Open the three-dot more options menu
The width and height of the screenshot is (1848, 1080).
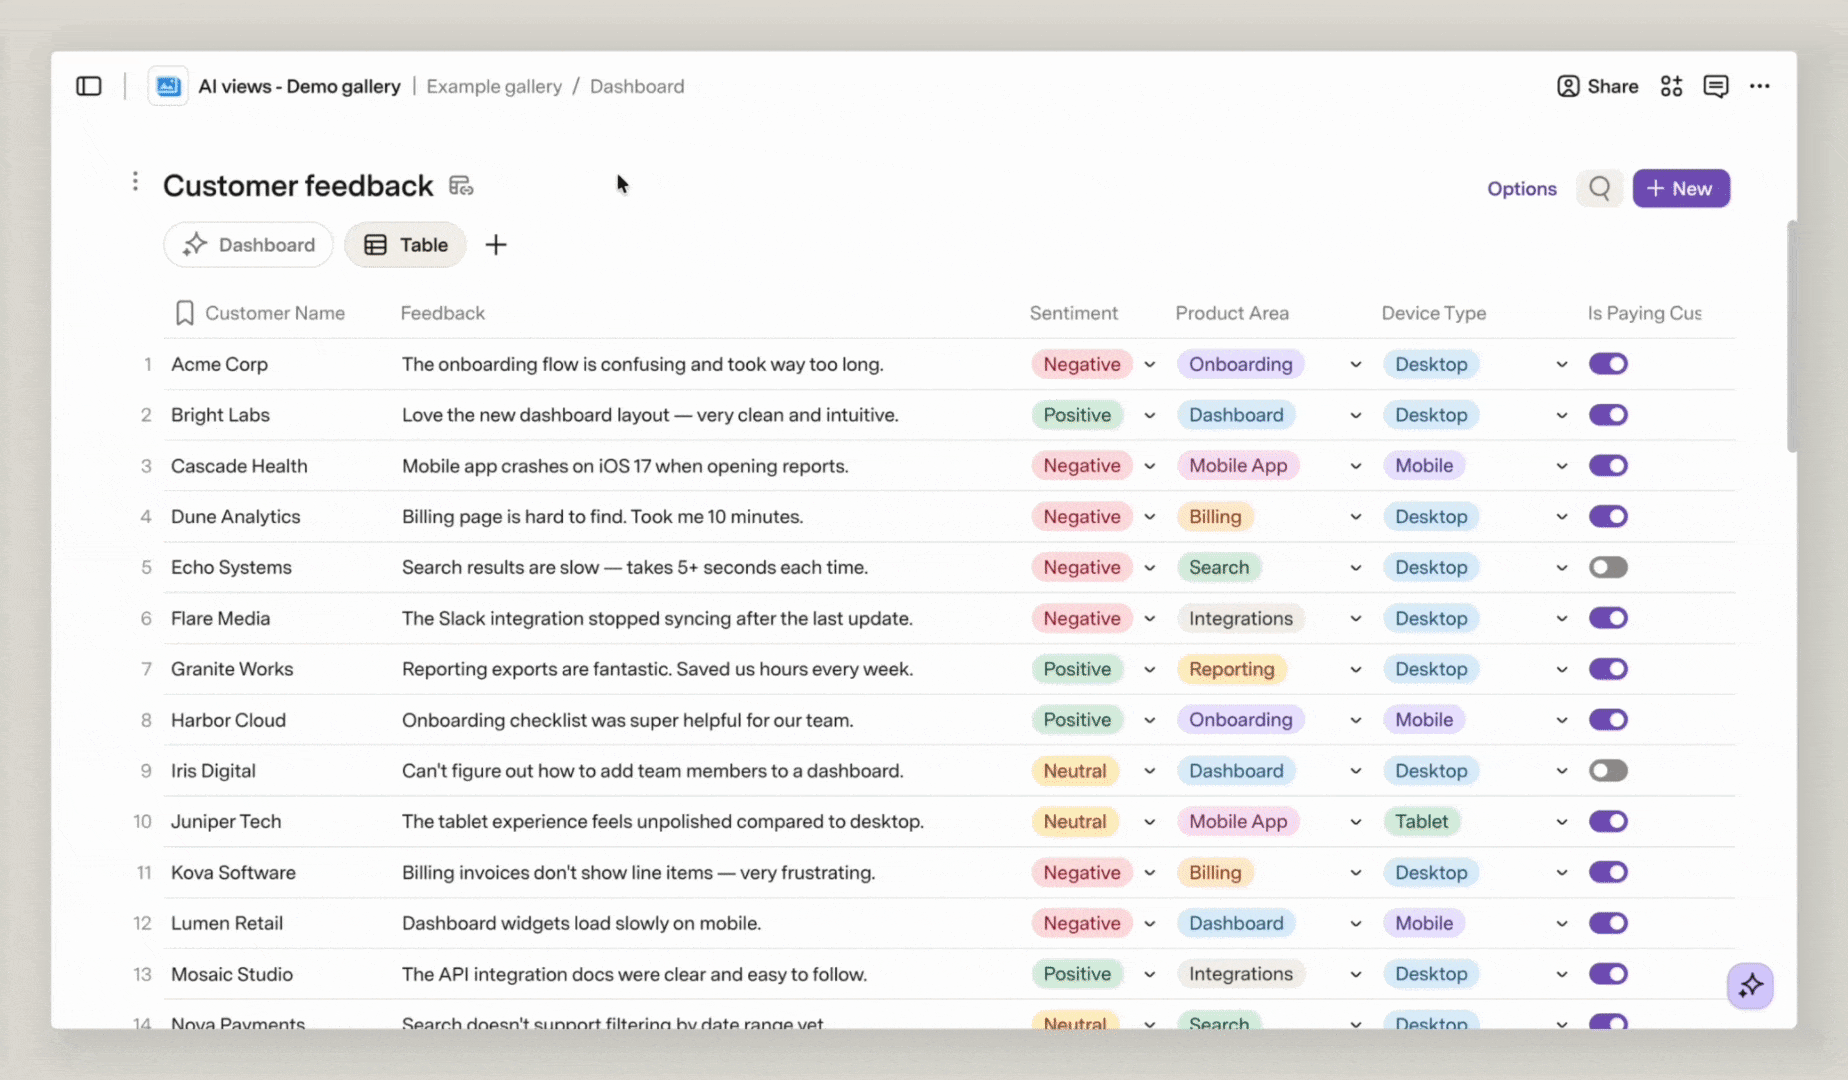point(1760,86)
